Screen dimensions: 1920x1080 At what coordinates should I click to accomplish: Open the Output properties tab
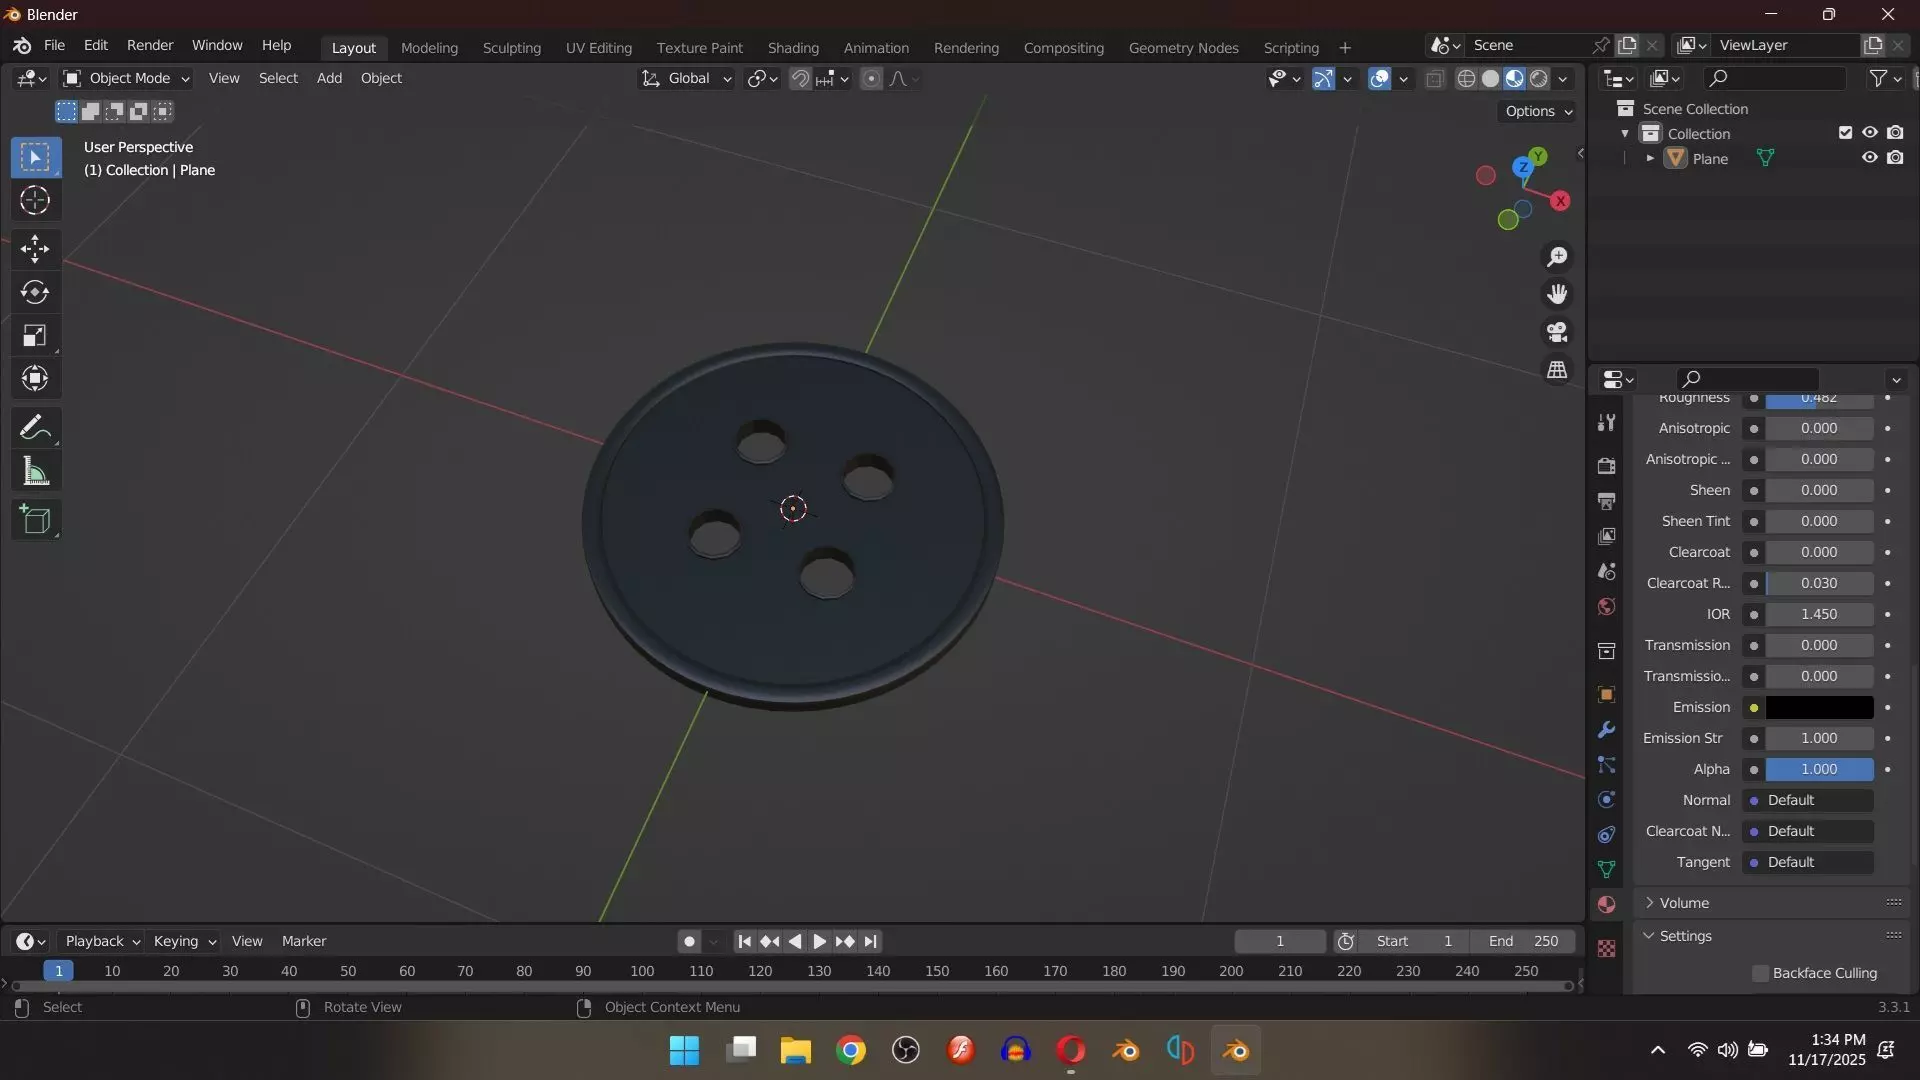point(1607,501)
